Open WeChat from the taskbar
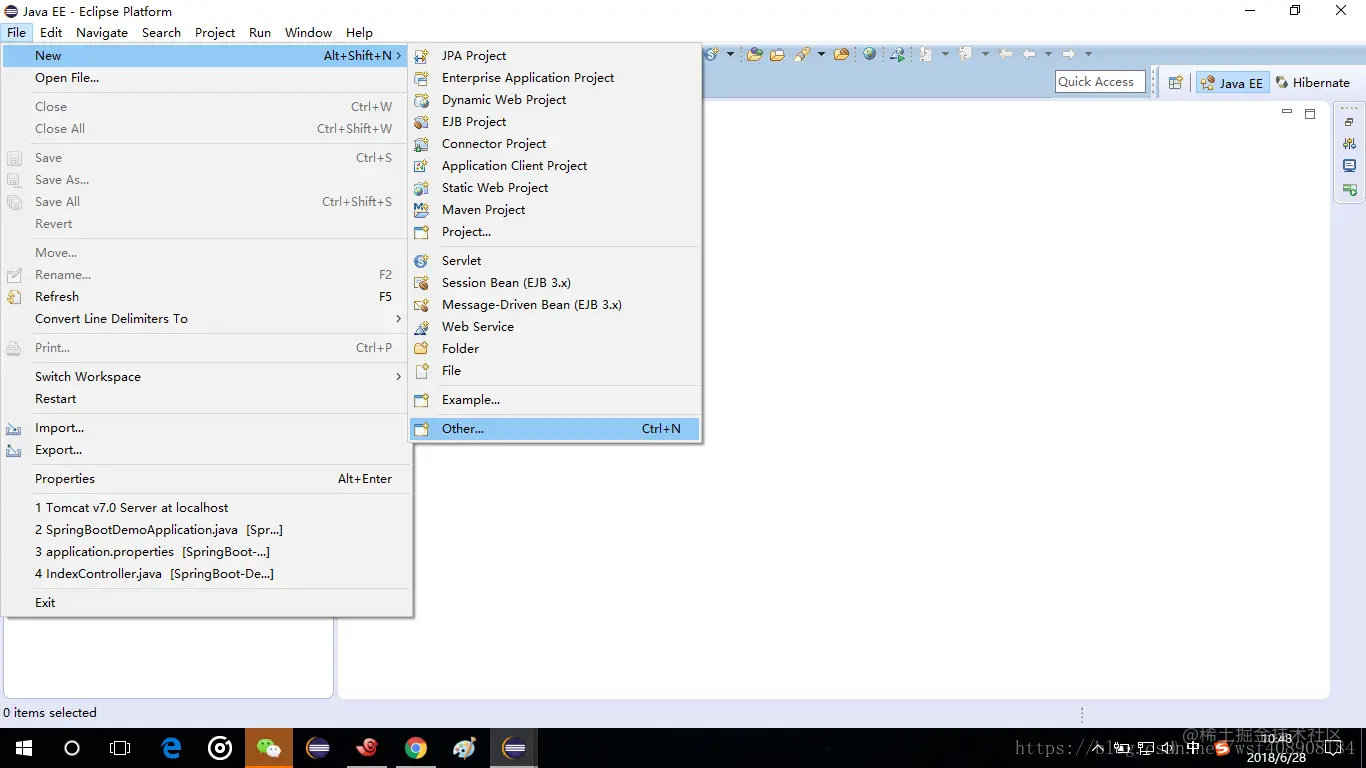Image resolution: width=1366 pixels, height=768 pixels. click(x=269, y=748)
